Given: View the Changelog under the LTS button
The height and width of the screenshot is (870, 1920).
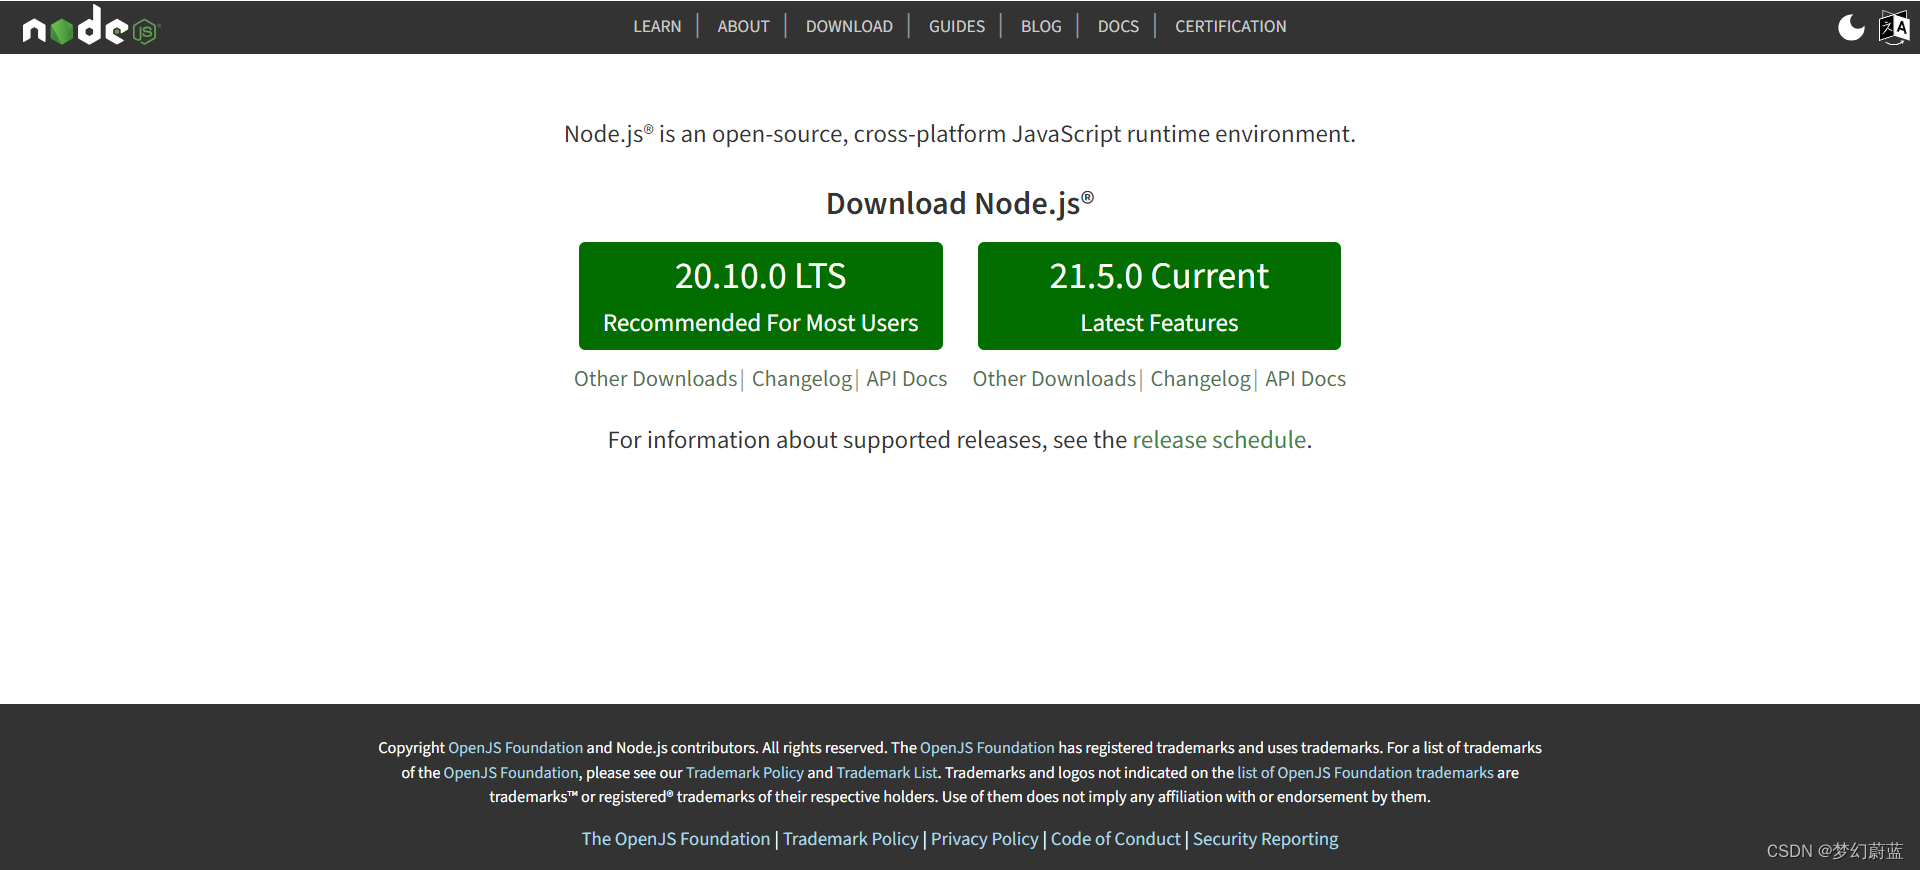Looking at the screenshot, I should (802, 379).
